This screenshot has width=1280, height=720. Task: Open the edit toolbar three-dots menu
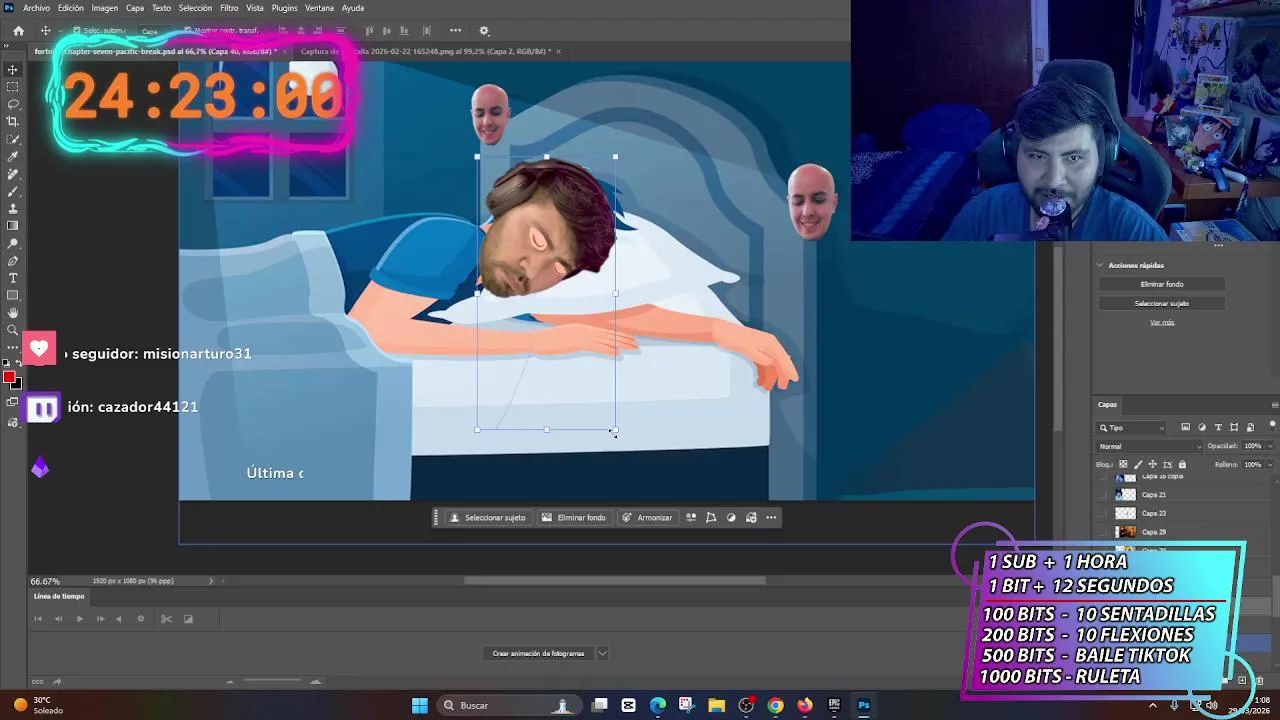[x=13, y=347]
